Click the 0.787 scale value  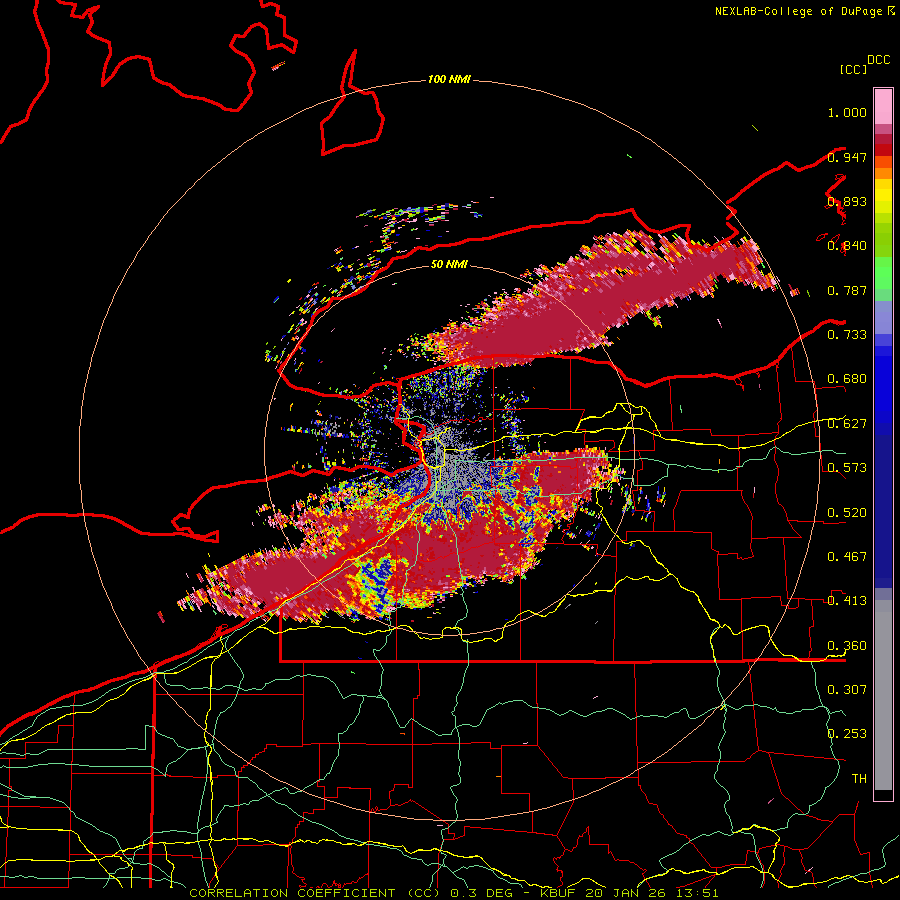(847, 290)
